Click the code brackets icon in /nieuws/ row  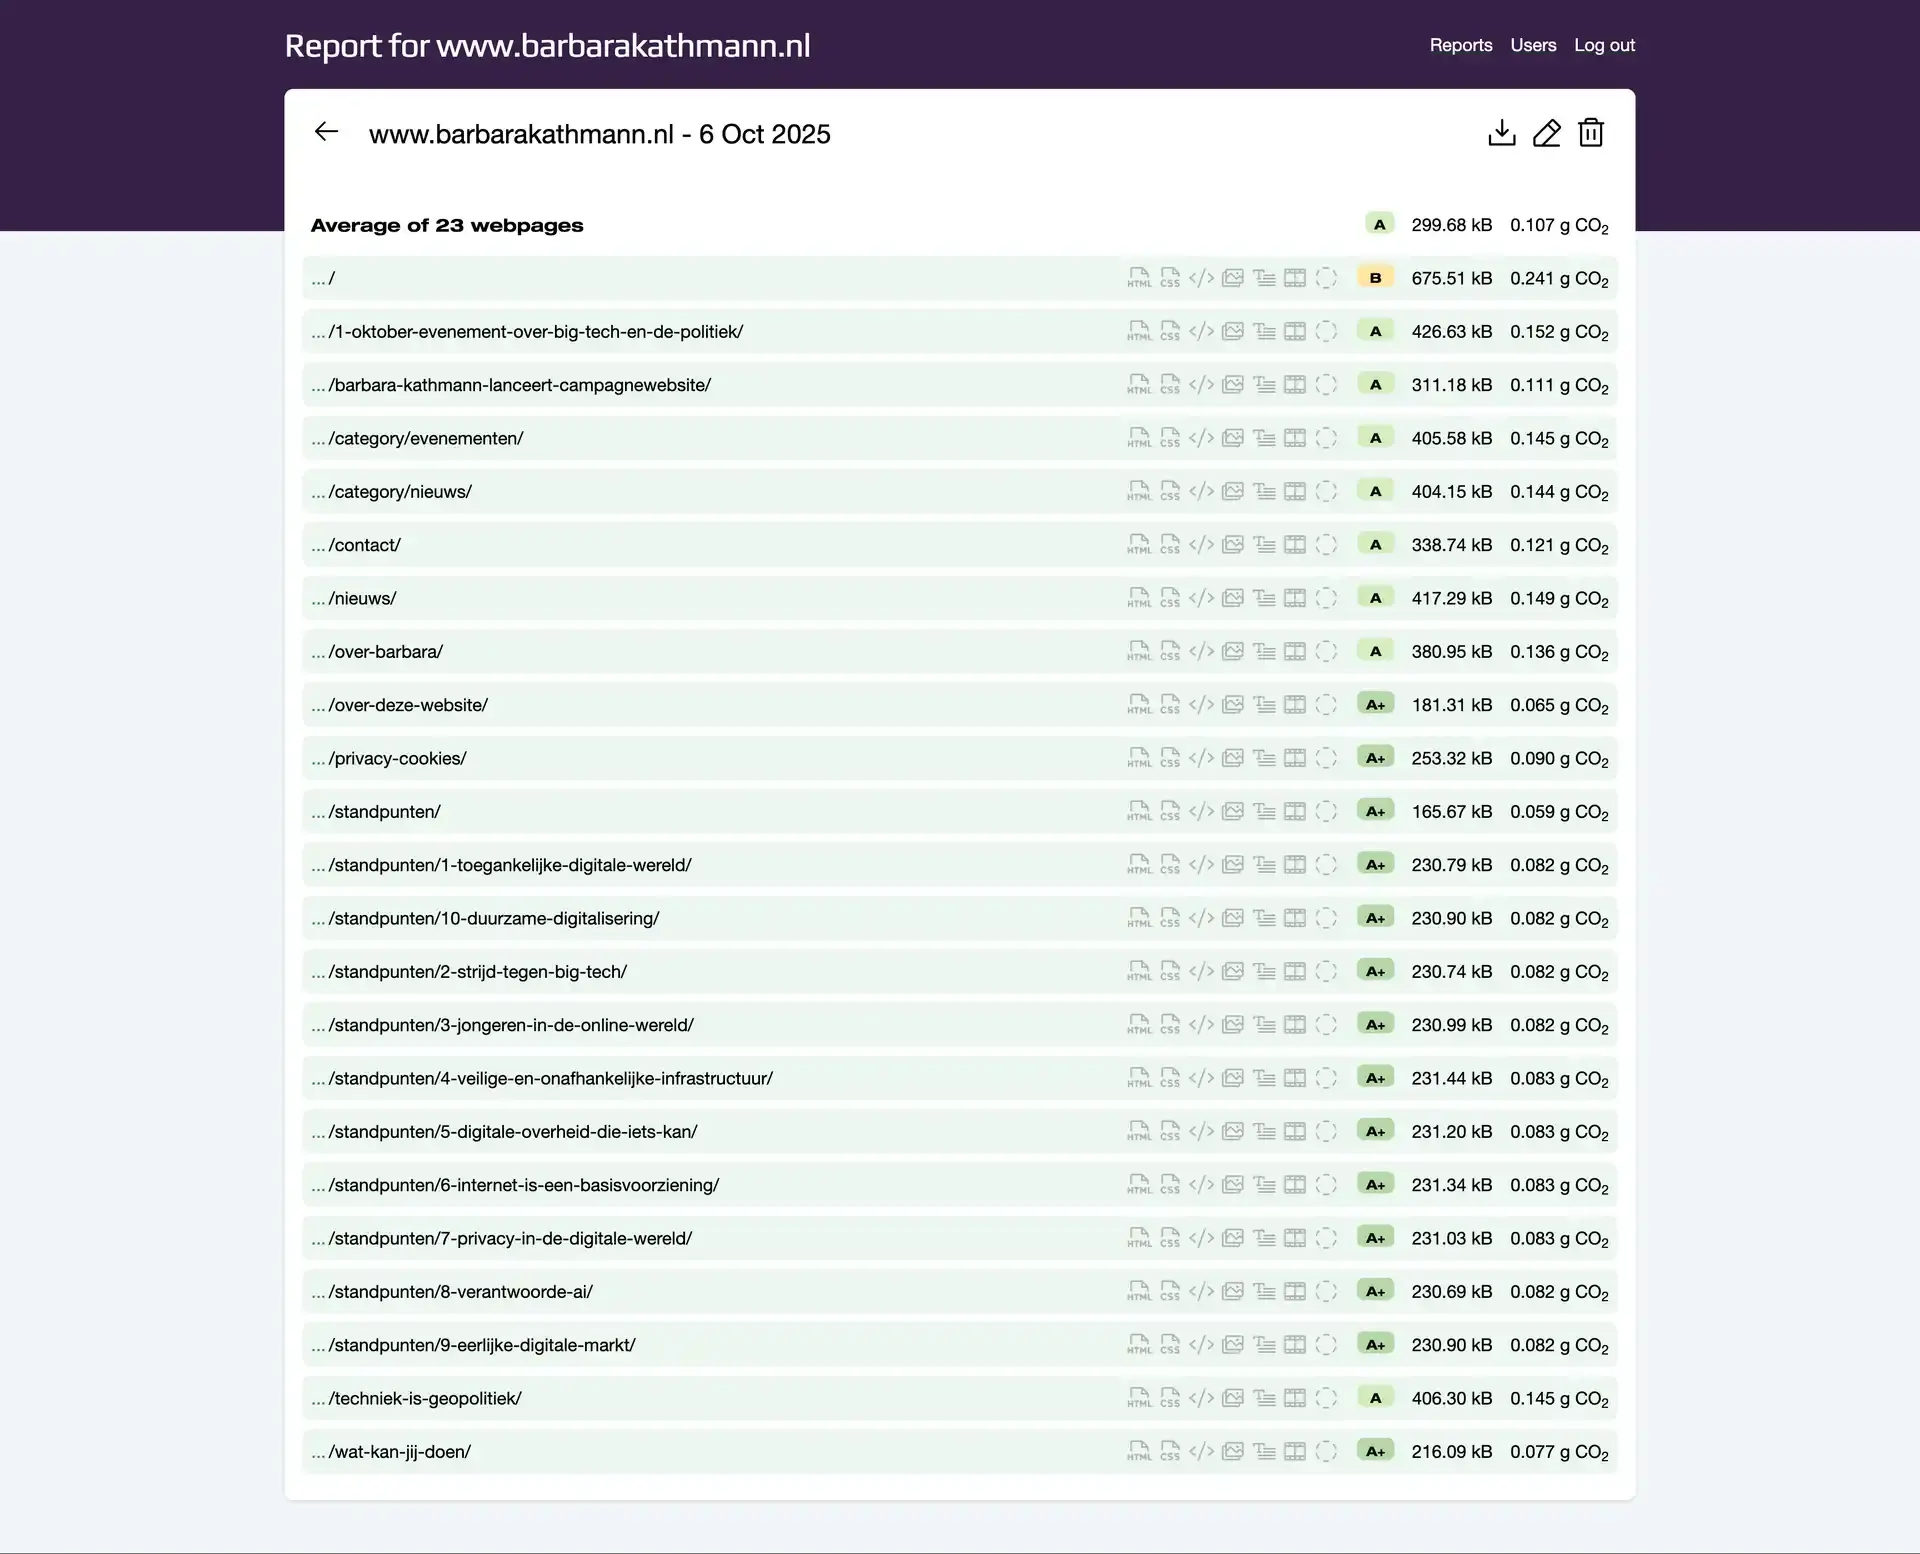point(1201,598)
